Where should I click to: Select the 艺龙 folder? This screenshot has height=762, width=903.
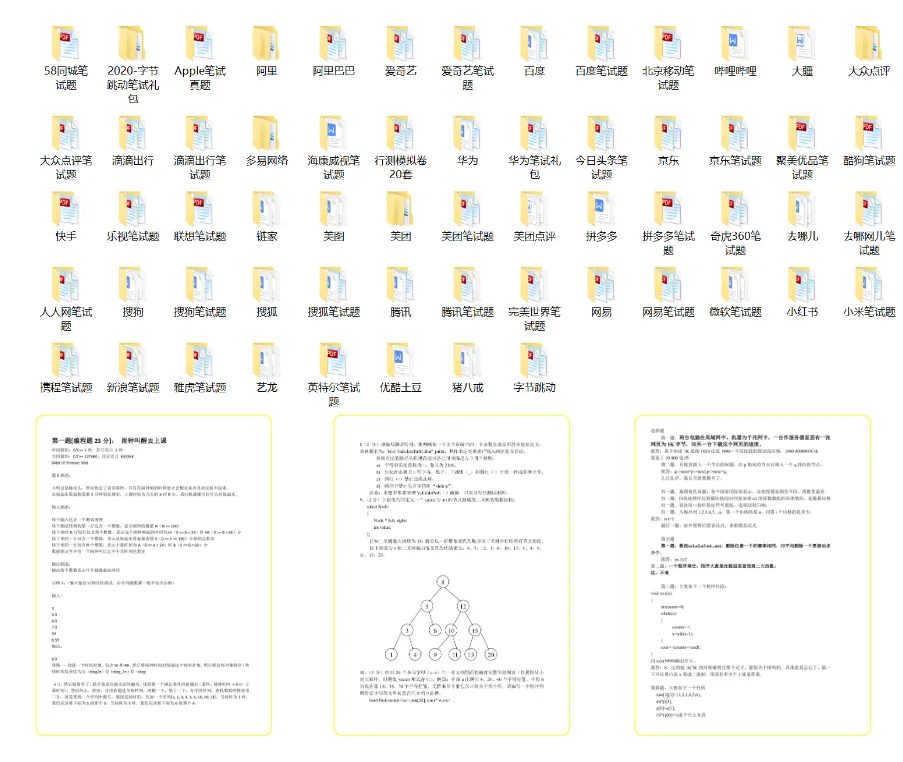tap(267, 361)
